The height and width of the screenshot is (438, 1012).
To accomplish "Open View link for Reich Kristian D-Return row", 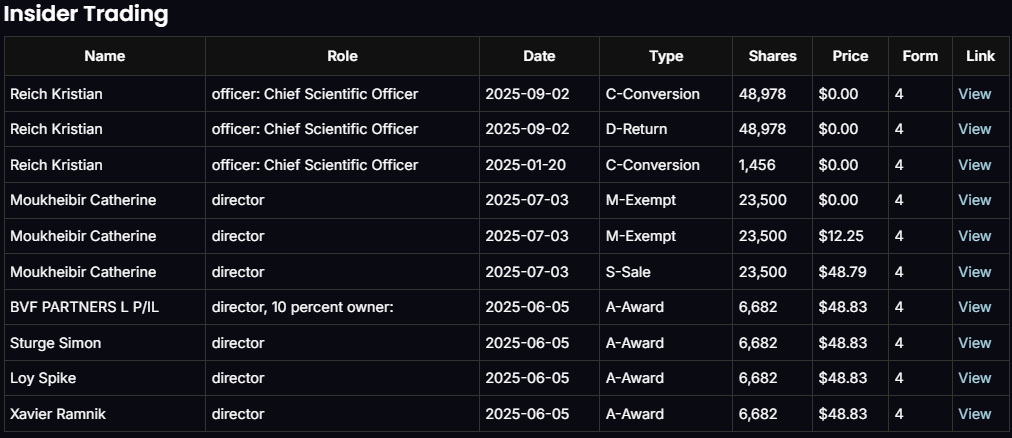I will (x=974, y=129).
